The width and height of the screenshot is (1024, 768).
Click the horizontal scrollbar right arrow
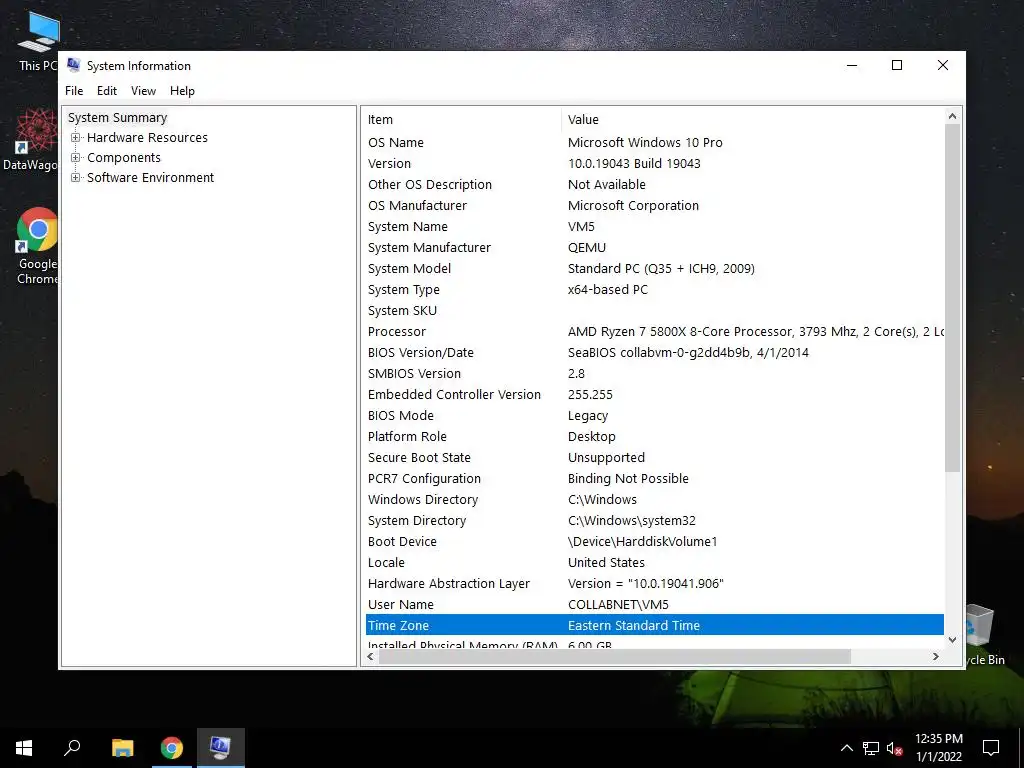click(936, 656)
